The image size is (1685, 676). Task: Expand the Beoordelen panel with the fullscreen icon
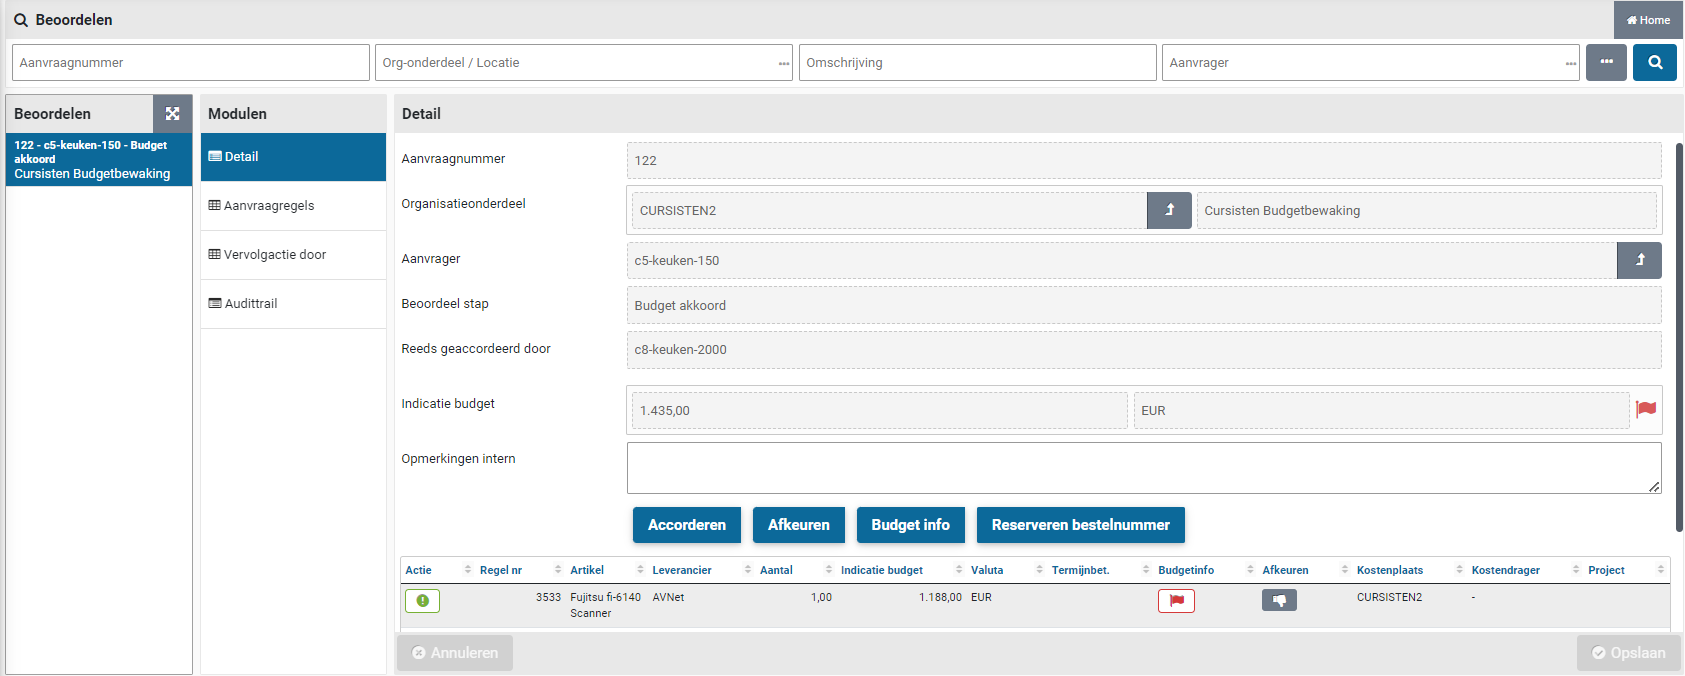(172, 114)
